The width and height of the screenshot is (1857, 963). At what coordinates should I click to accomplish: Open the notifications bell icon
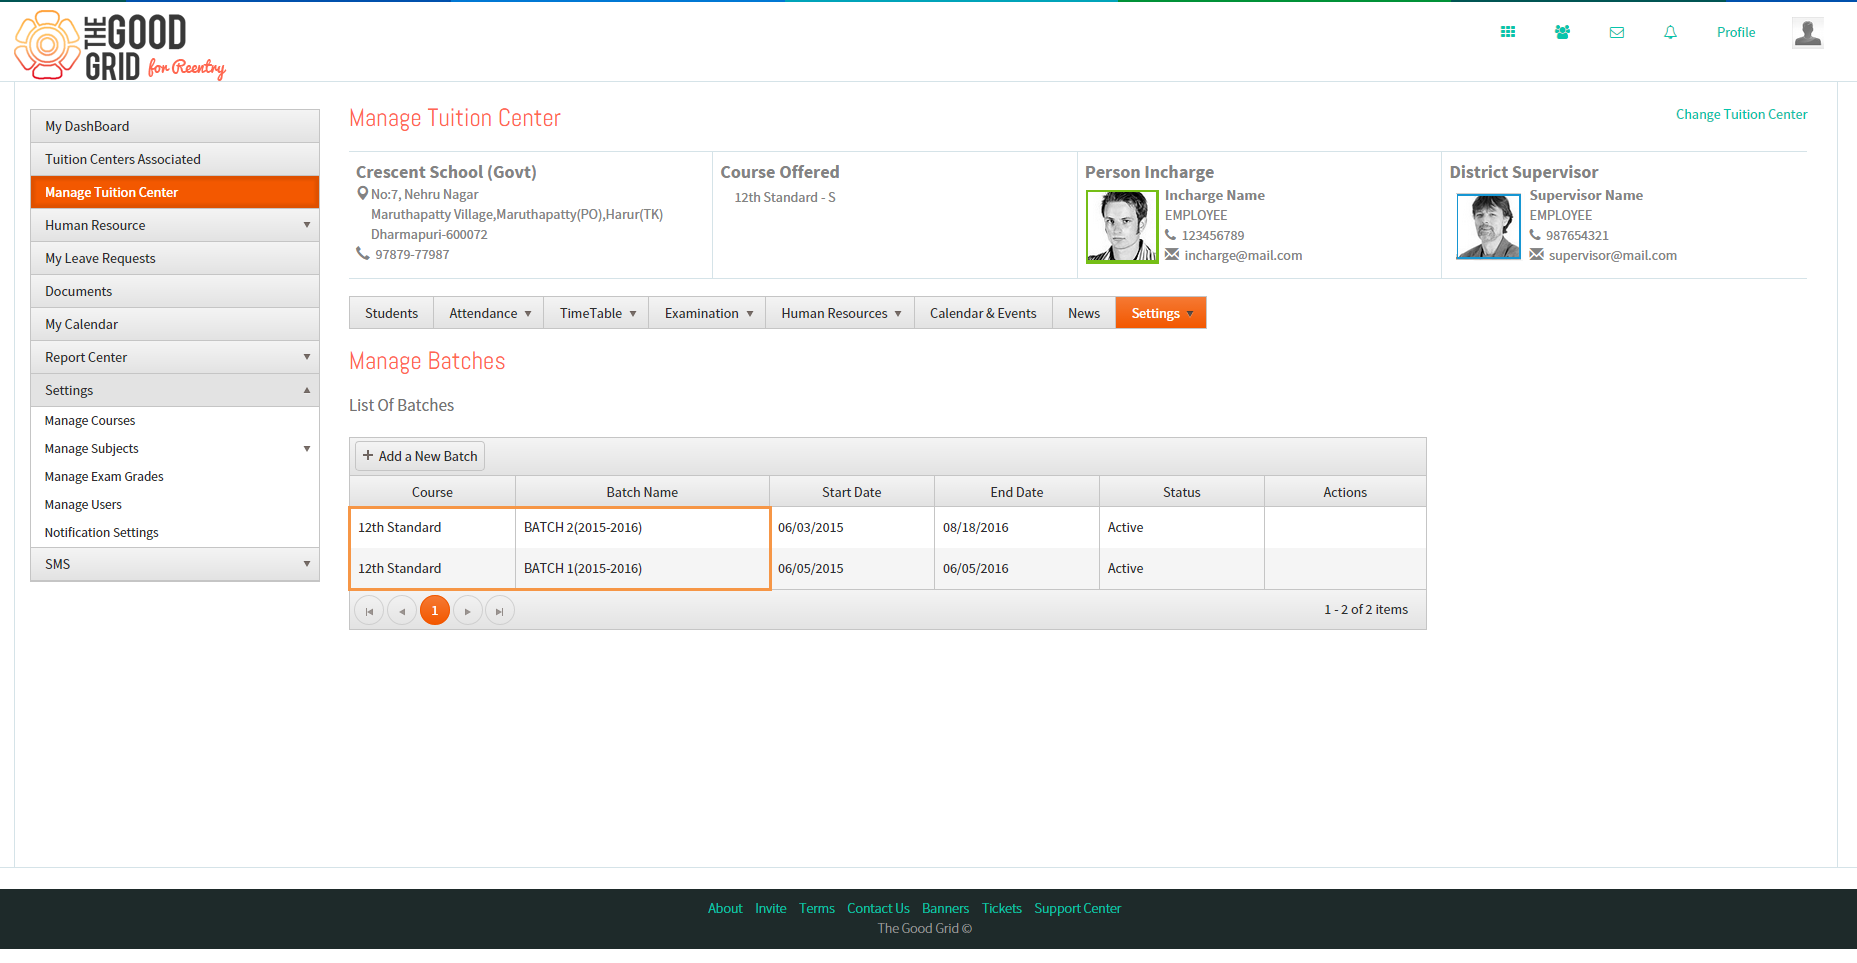pos(1670,32)
